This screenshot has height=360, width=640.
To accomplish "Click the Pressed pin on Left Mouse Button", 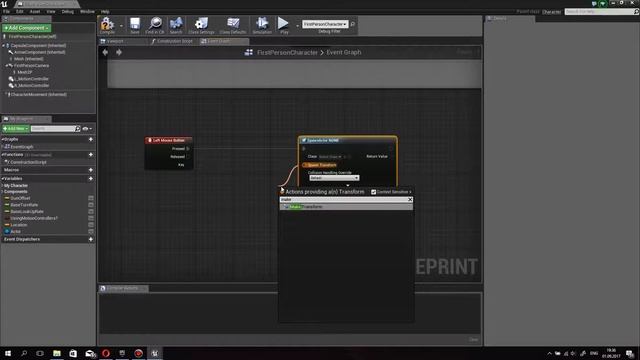I will tap(188, 149).
